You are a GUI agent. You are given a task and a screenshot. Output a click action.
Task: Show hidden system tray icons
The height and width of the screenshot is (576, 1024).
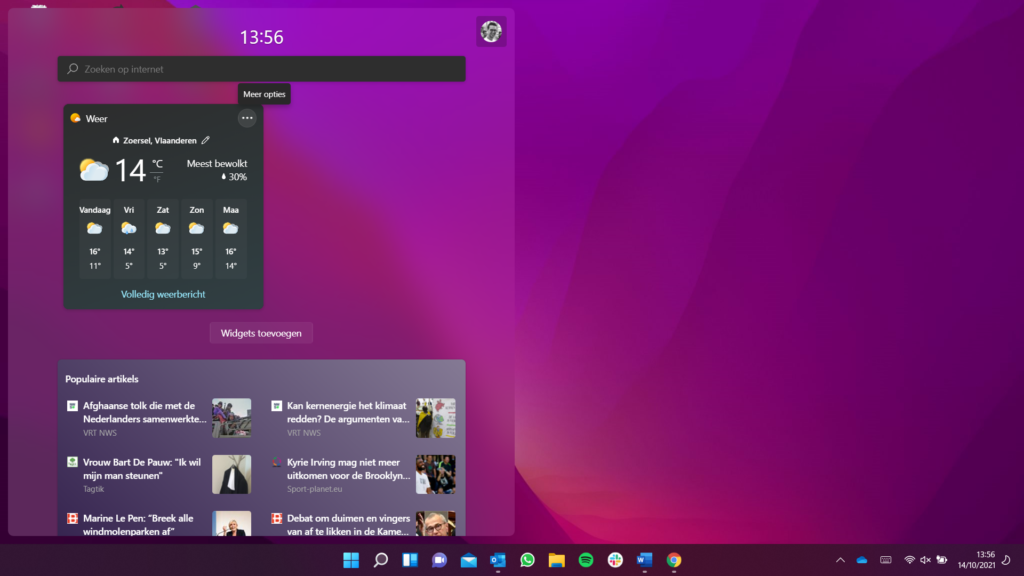point(840,560)
